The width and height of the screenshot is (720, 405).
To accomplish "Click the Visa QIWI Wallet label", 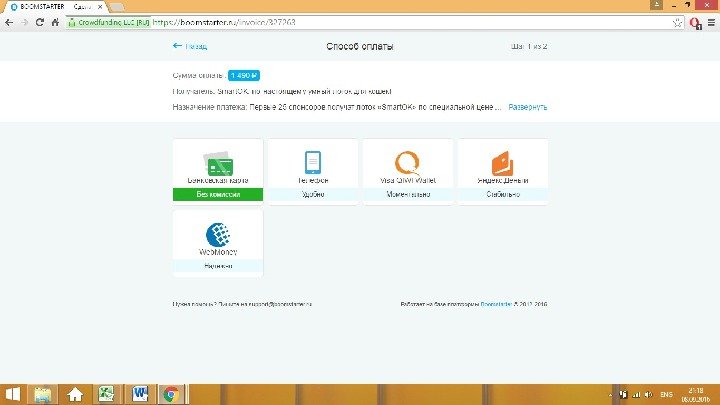I will pos(408,180).
